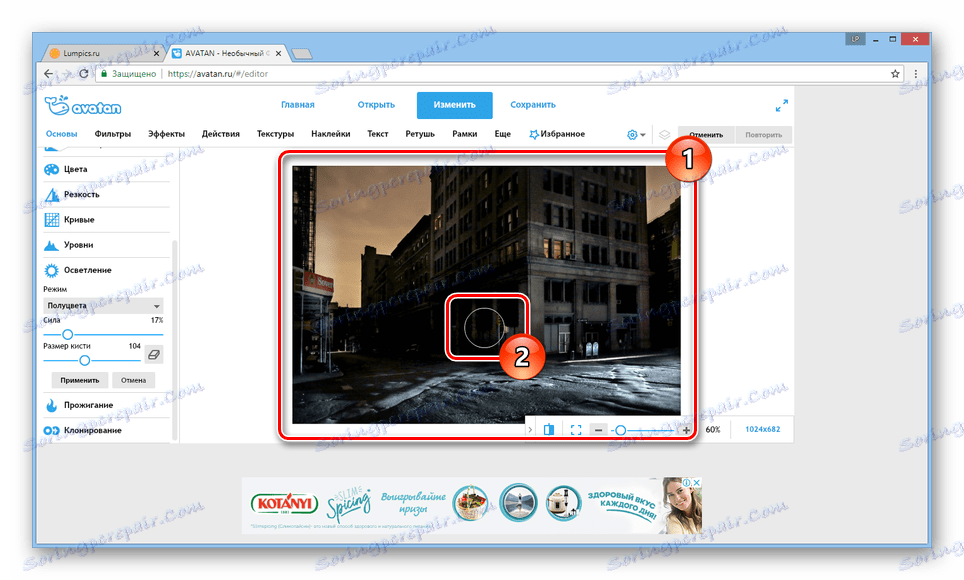Click the layers icon near Отменить
The width and height of the screenshot is (964, 580).
(664, 135)
